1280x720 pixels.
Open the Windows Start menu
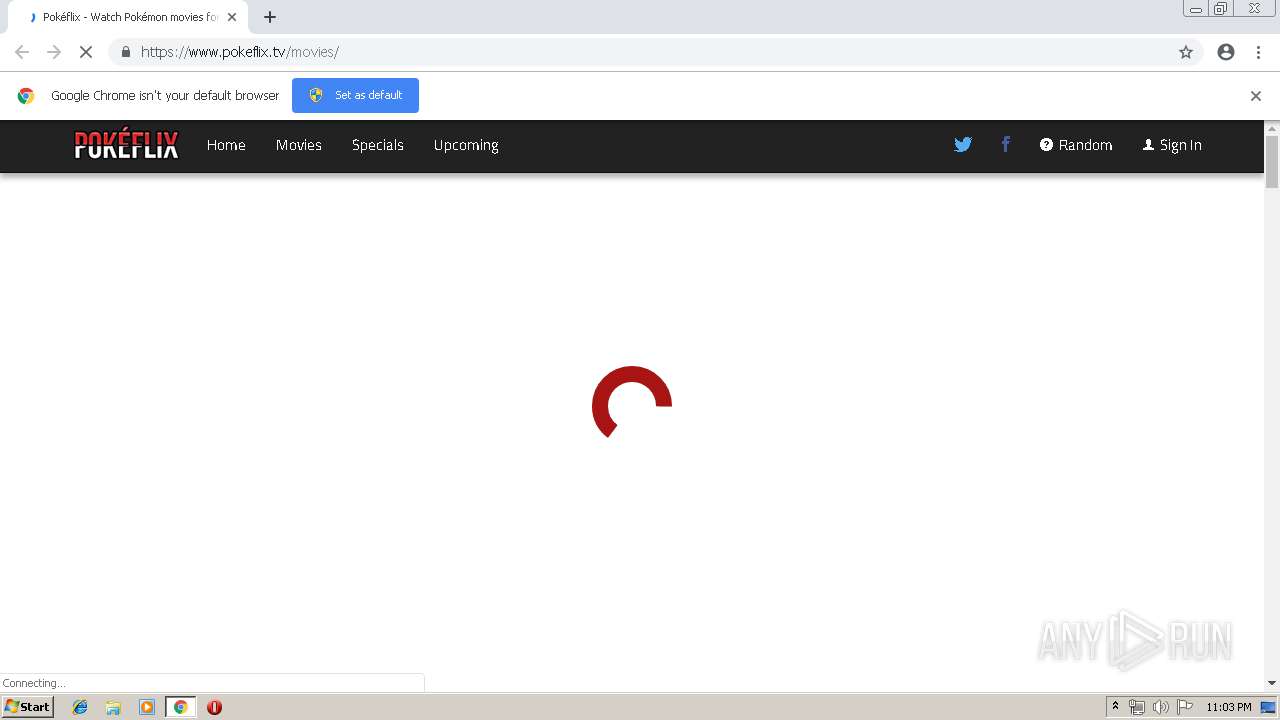click(27, 707)
